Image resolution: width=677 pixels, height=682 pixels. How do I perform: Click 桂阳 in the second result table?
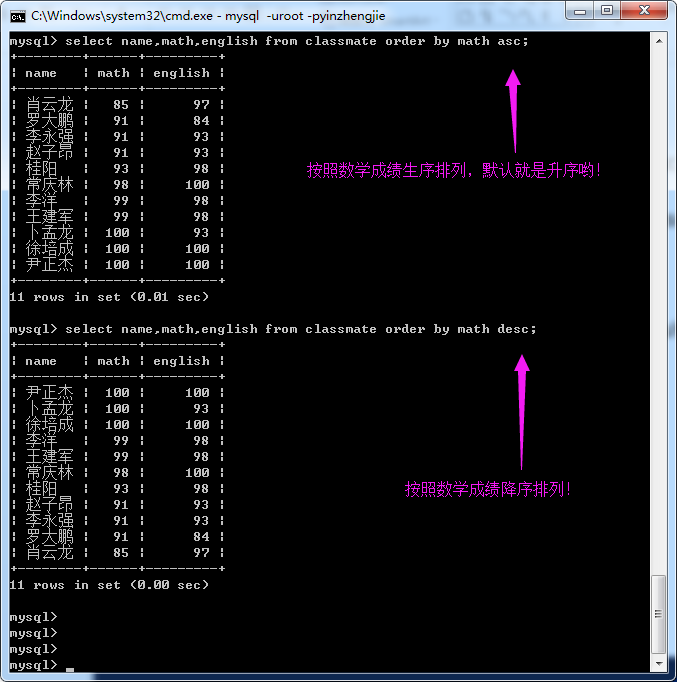tap(41, 488)
